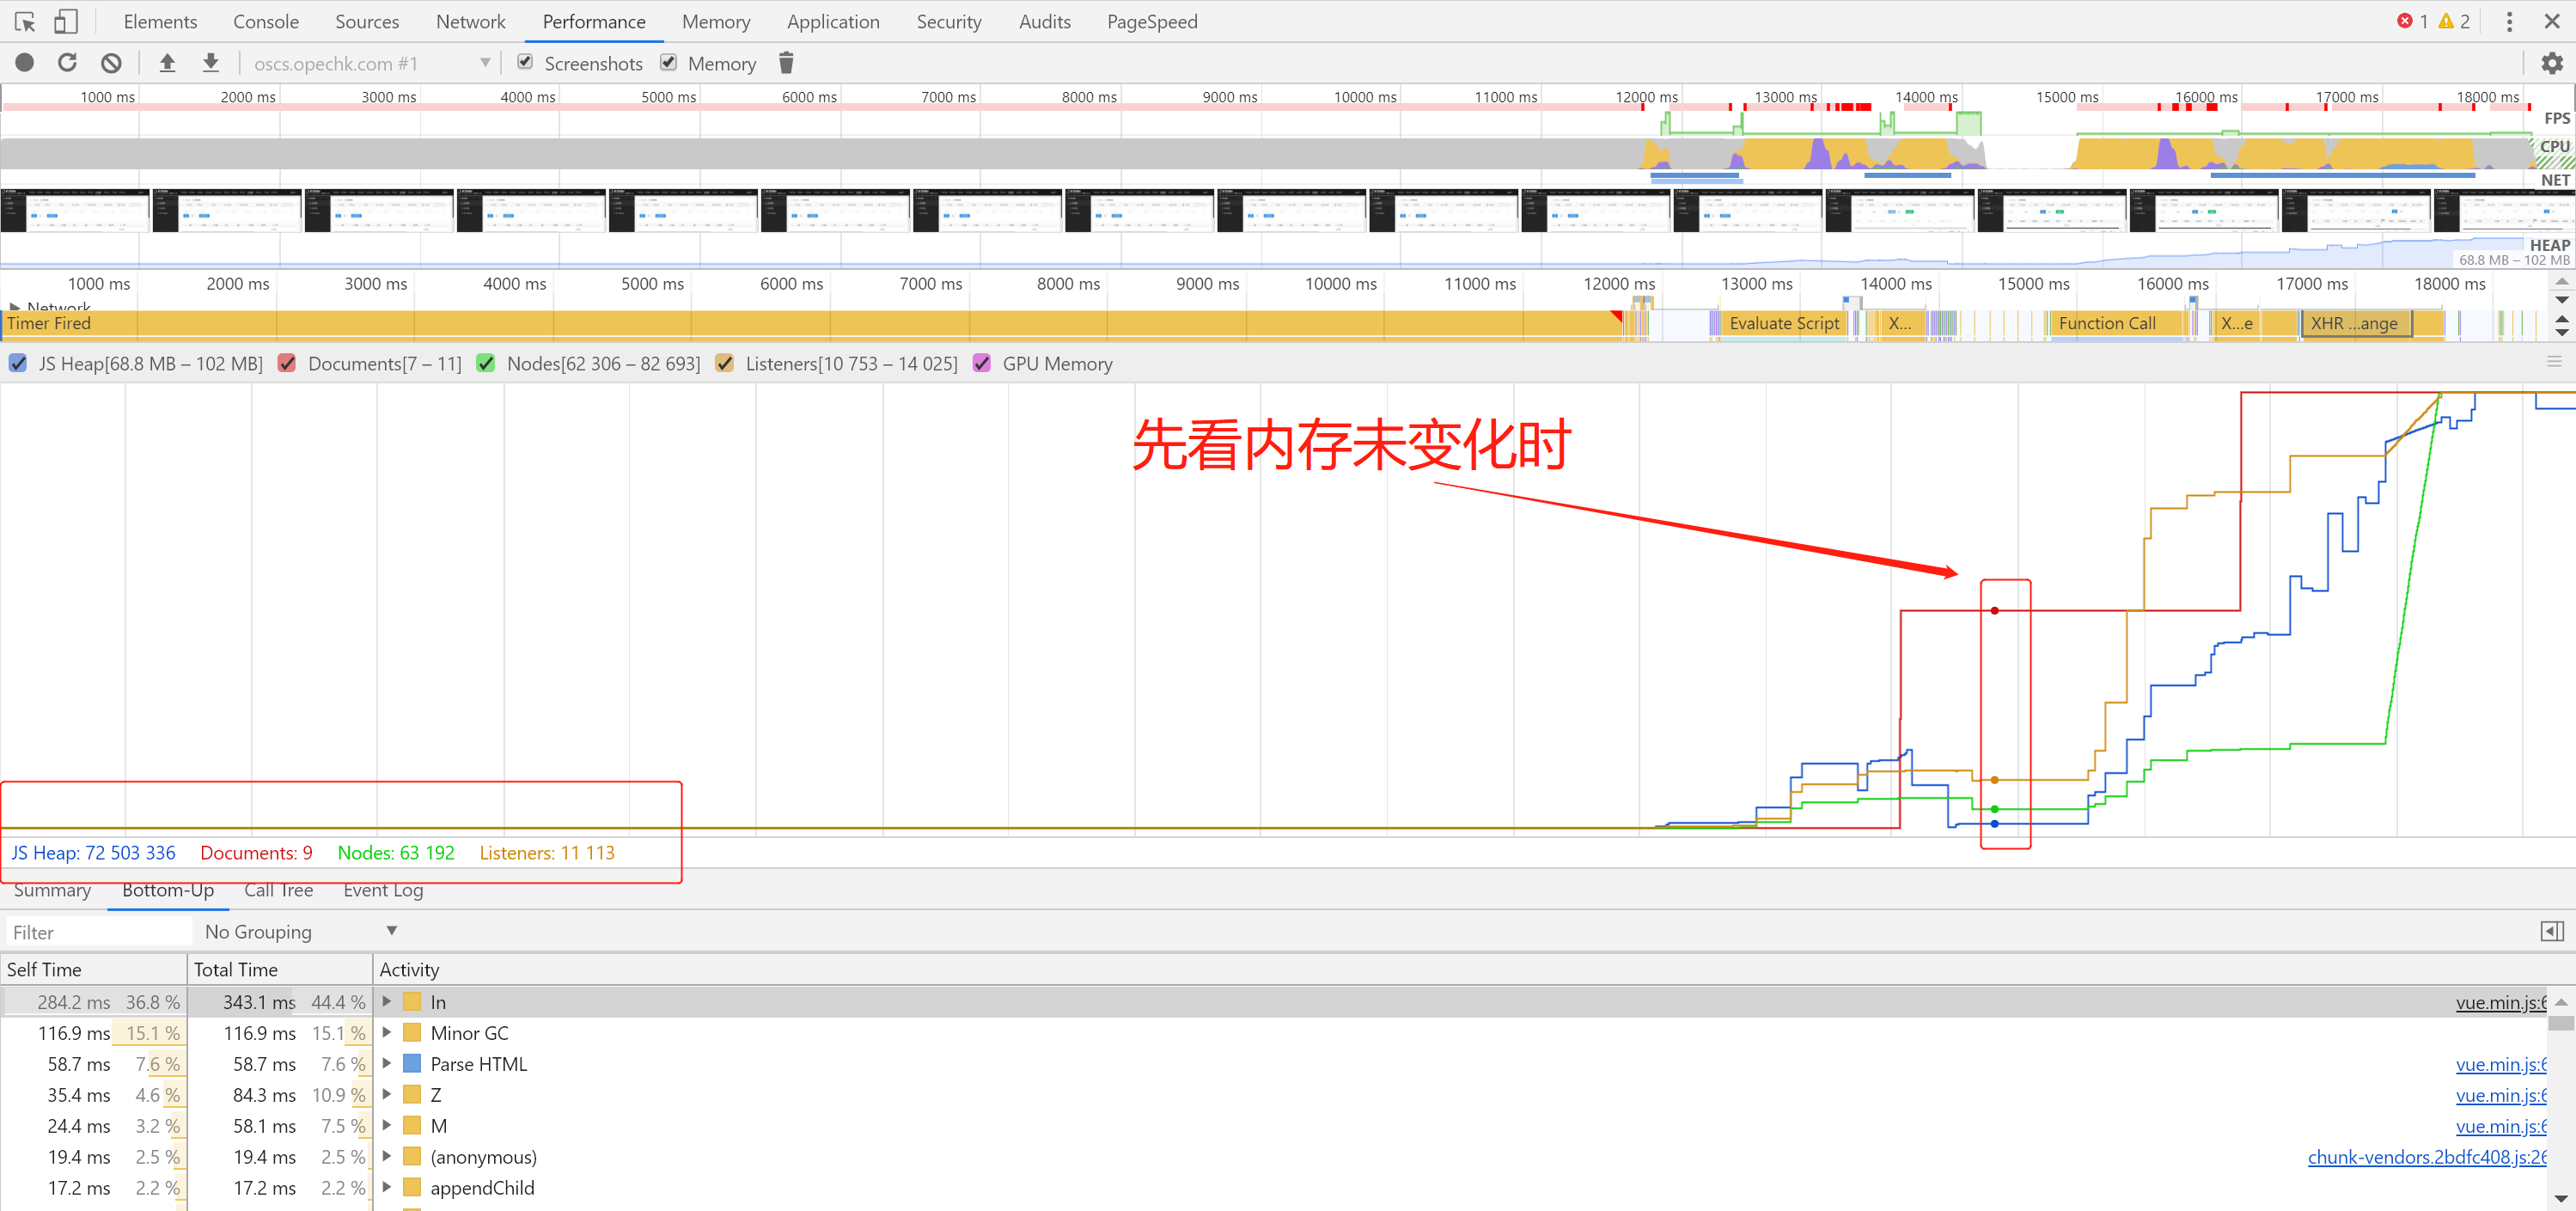Open the oscs.opechk.com profile dropdown

pos(371,63)
